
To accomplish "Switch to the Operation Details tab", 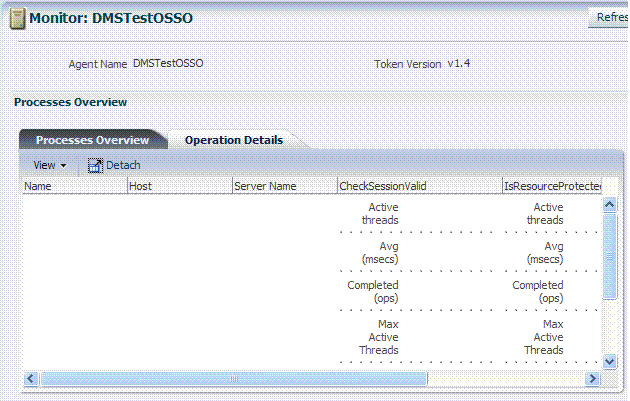I will pos(234,140).
